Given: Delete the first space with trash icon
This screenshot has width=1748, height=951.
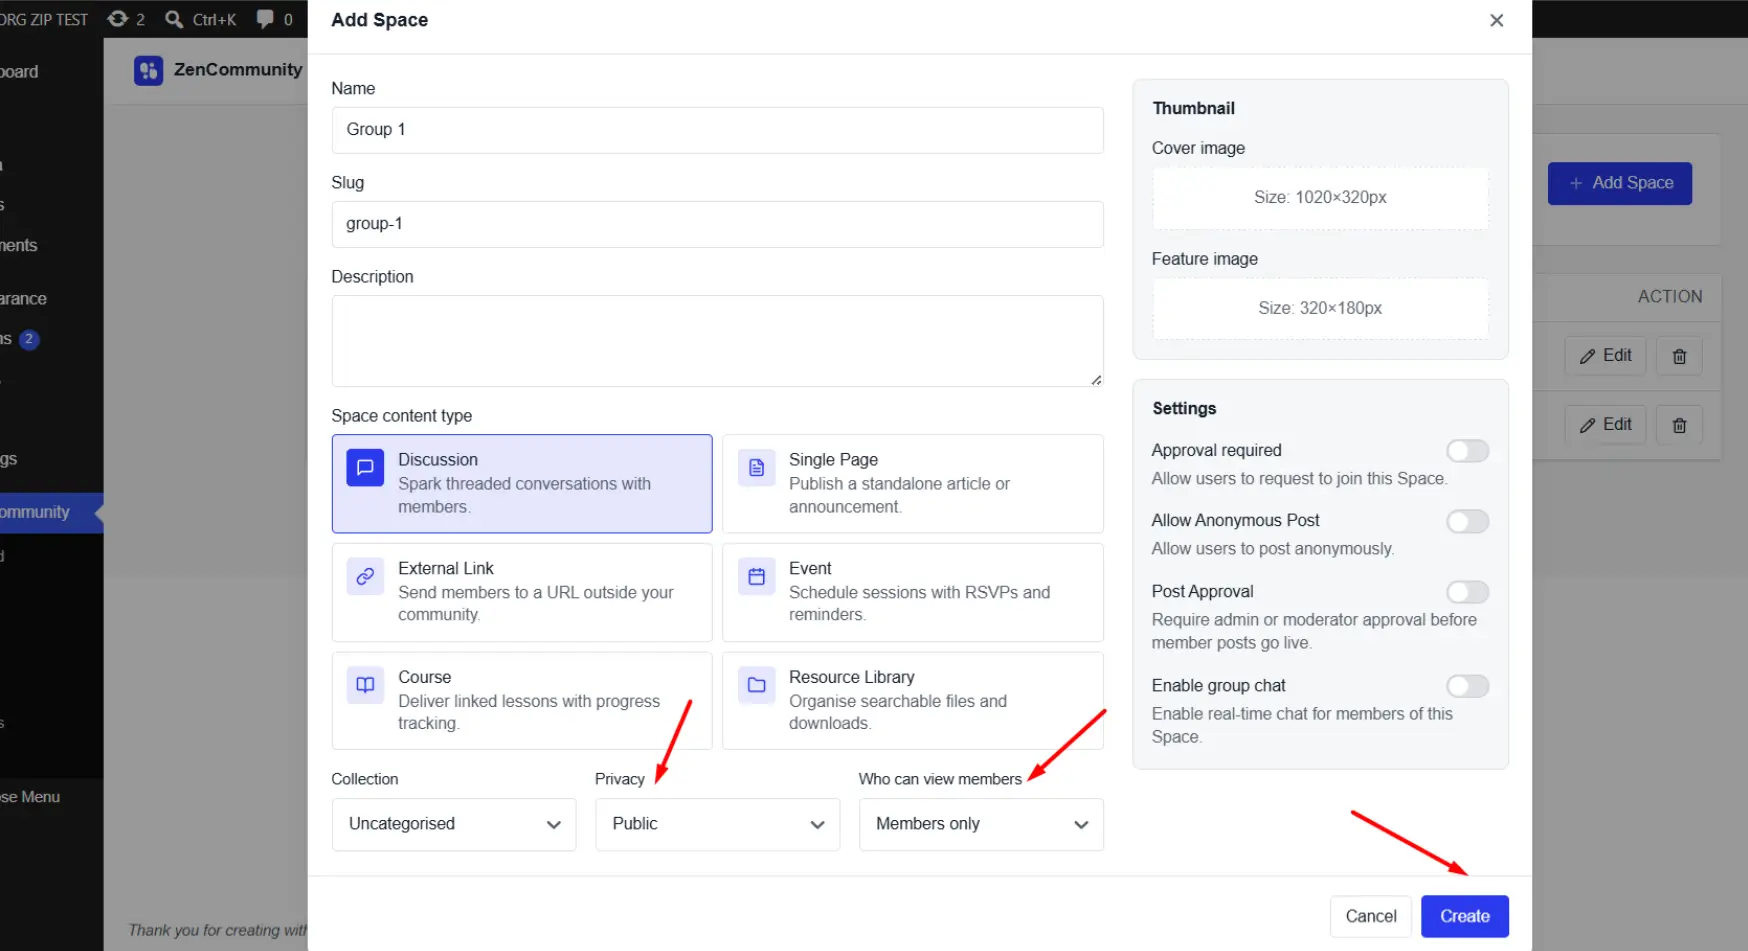Looking at the screenshot, I should [1680, 356].
